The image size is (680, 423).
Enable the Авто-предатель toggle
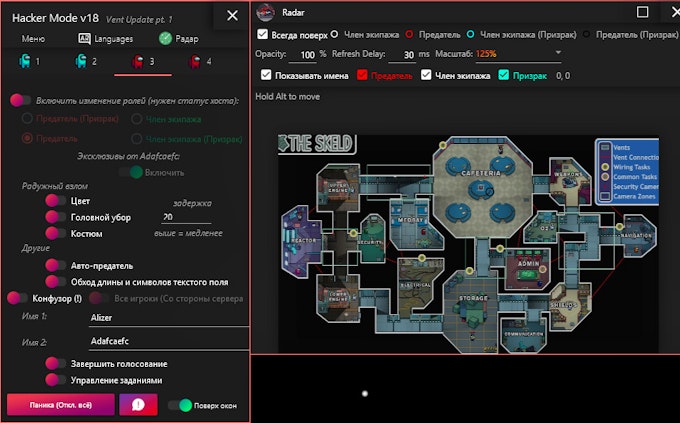pos(55,265)
